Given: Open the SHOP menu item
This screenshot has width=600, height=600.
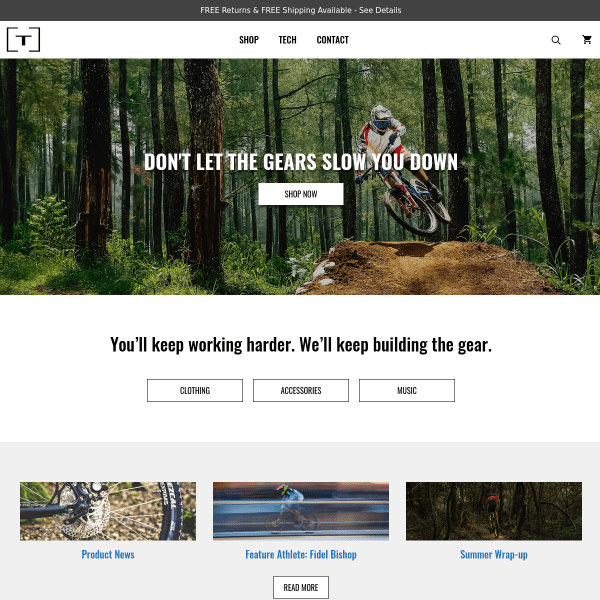Looking at the screenshot, I should [x=249, y=40].
